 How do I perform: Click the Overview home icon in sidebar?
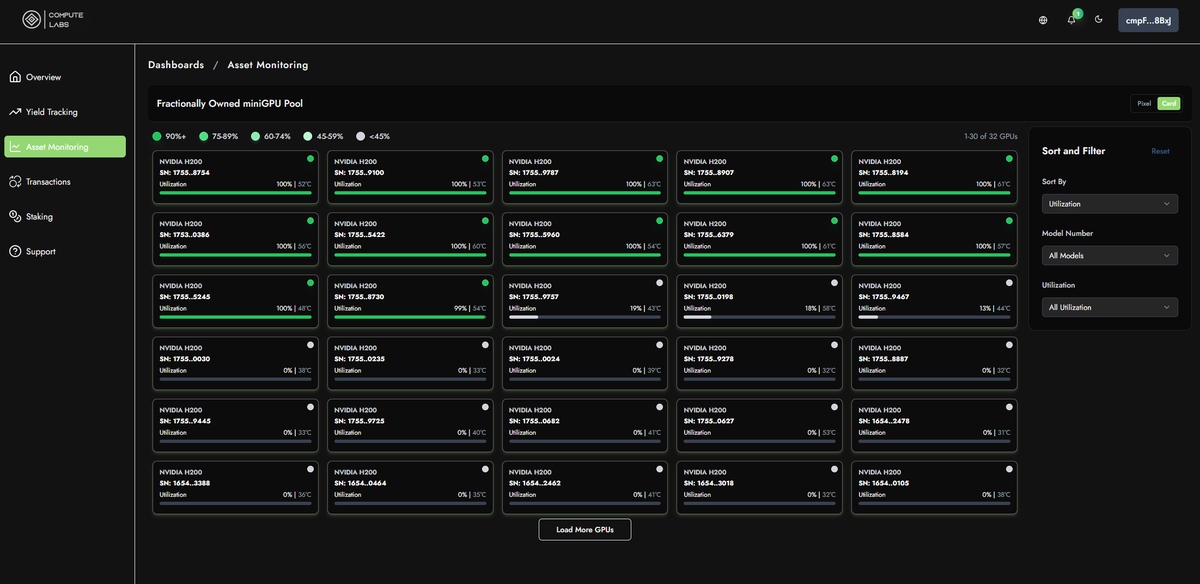coord(15,77)
